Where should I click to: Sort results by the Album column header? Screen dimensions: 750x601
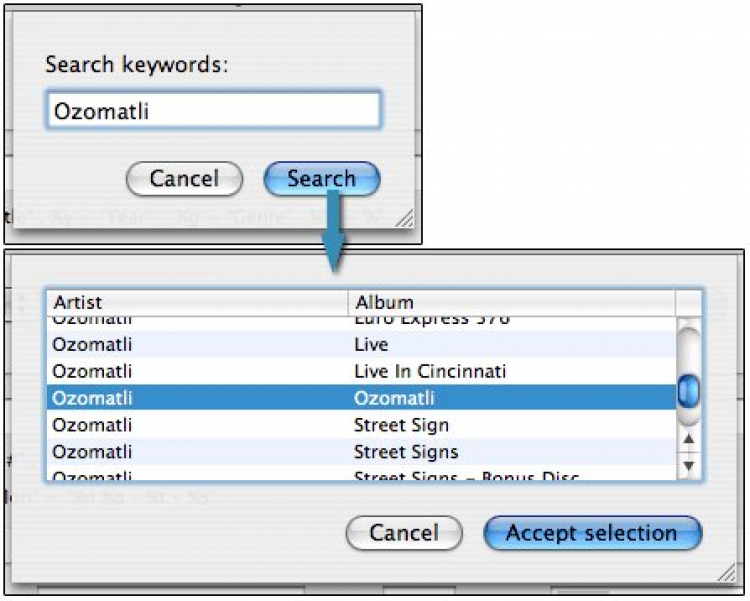512,302
